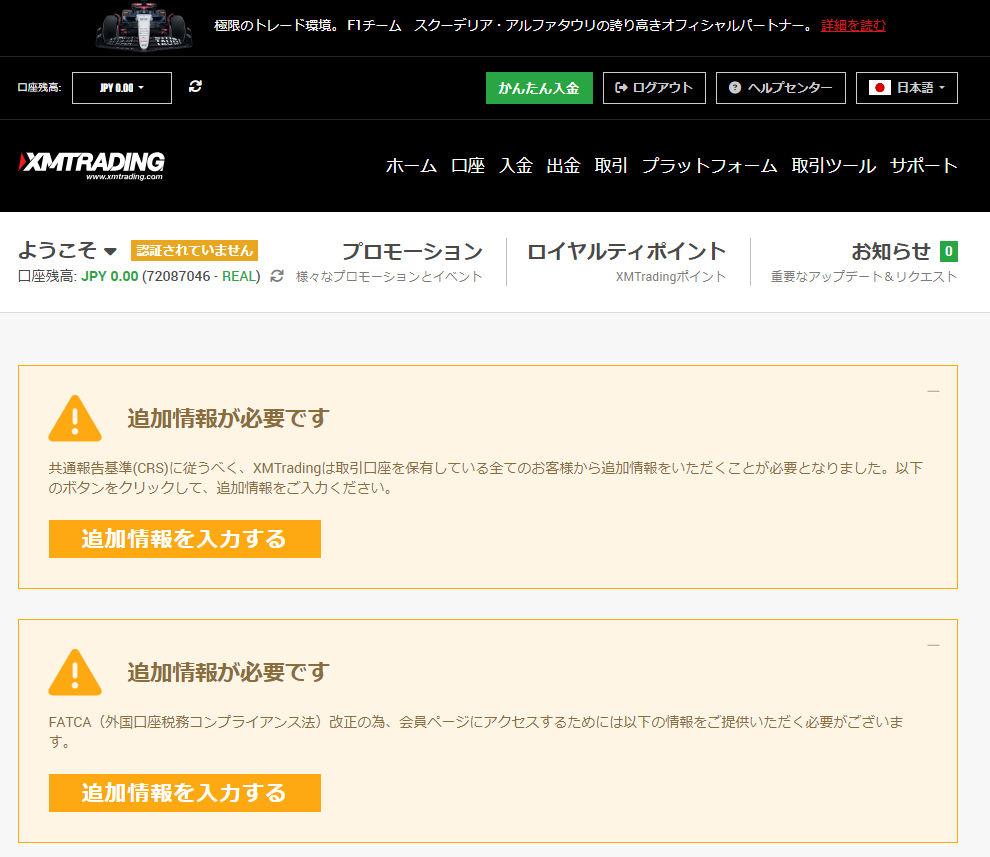The height and width of the screenshot is (857, 990).
Task: Click the FATCA notice description paragraph
Action: pos(476,731)
